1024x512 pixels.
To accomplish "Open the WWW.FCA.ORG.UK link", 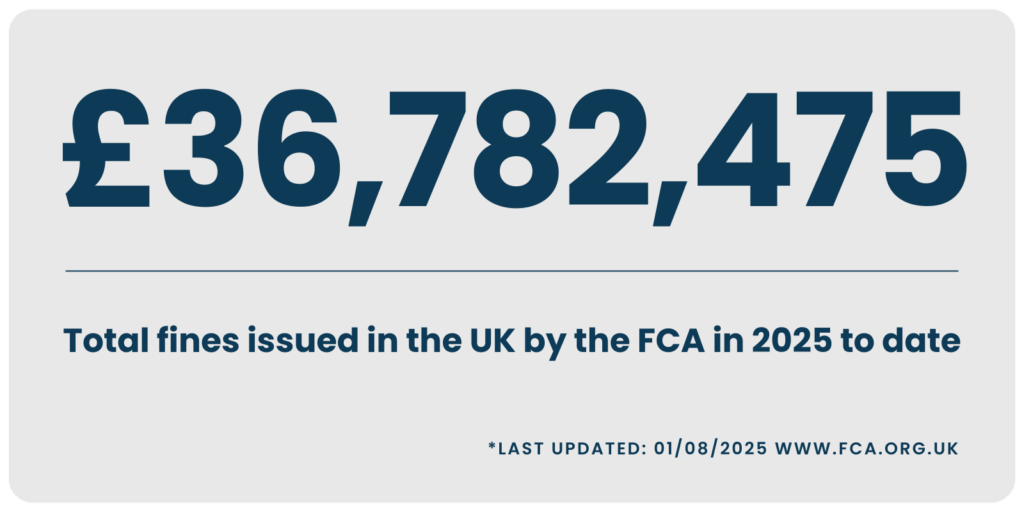I will point(865,448).
